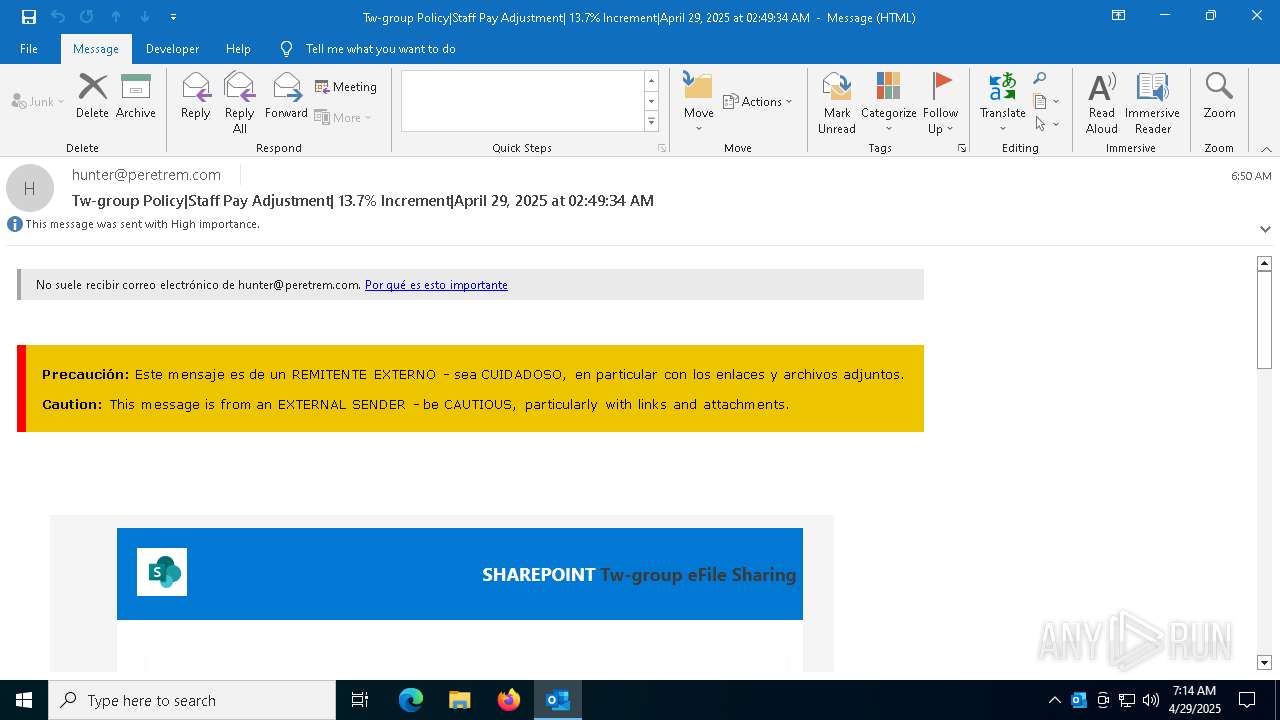Screen dimensions: 1280x720
Task: Reply to the sender
Action: pyautogui.click(x=196, y=96)
